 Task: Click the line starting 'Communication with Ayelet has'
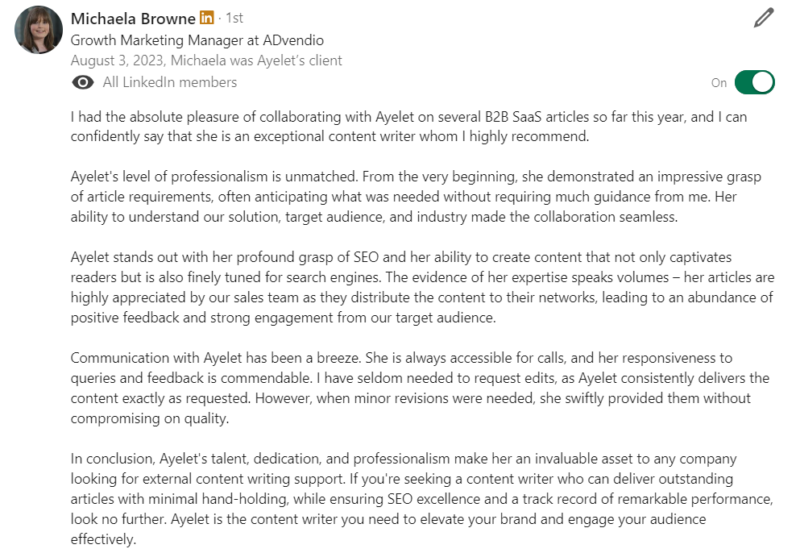[x=402, y=358]
